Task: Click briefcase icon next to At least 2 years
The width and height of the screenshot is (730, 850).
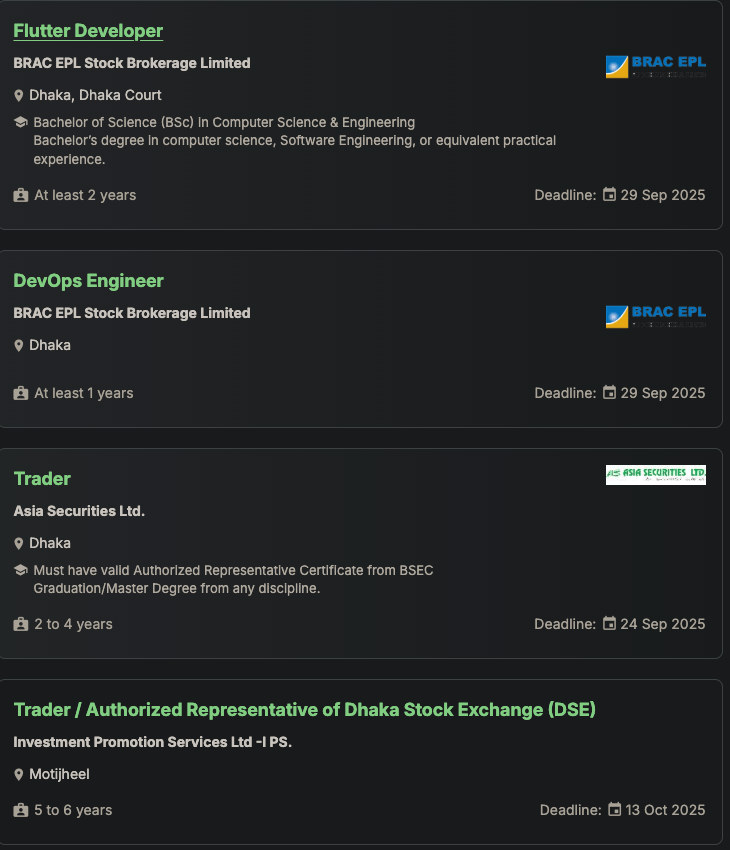Action: point(21,196)
